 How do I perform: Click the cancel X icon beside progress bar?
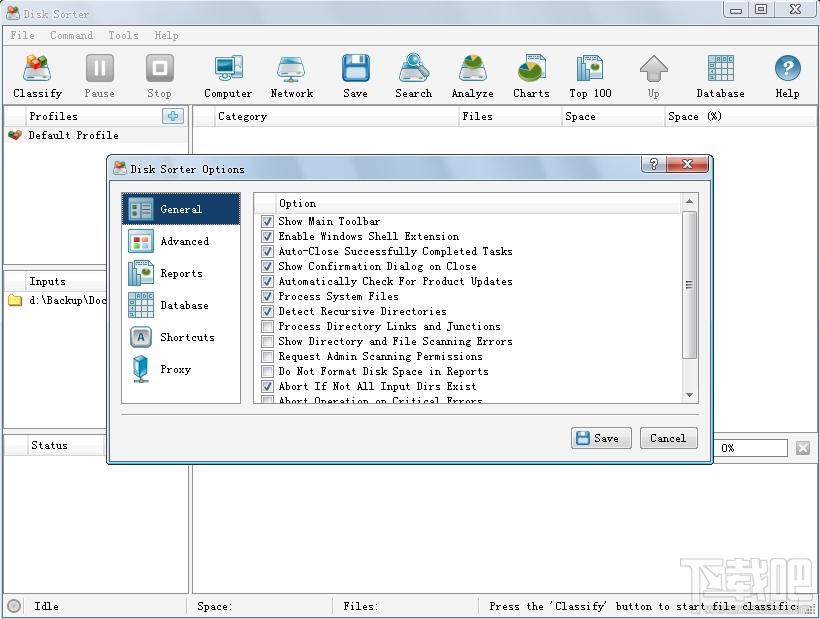coord(803,448)
